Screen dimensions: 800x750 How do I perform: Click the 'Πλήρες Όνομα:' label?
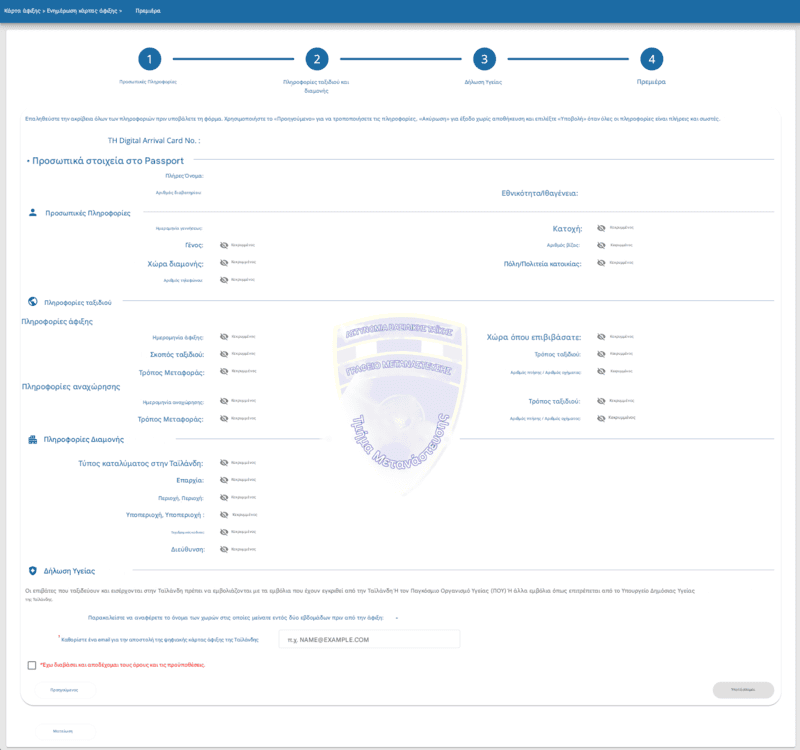pos(184,176)
